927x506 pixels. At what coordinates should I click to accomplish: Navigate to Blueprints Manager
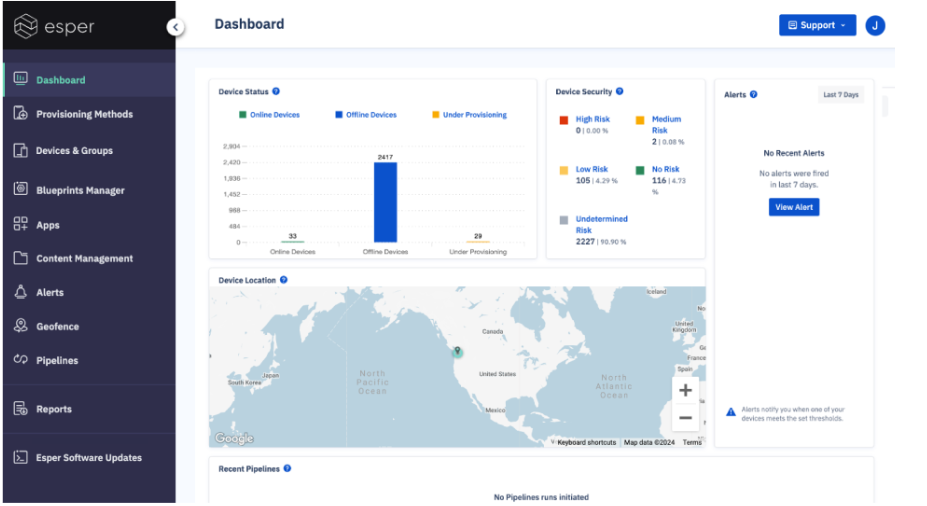coord(80,190)
